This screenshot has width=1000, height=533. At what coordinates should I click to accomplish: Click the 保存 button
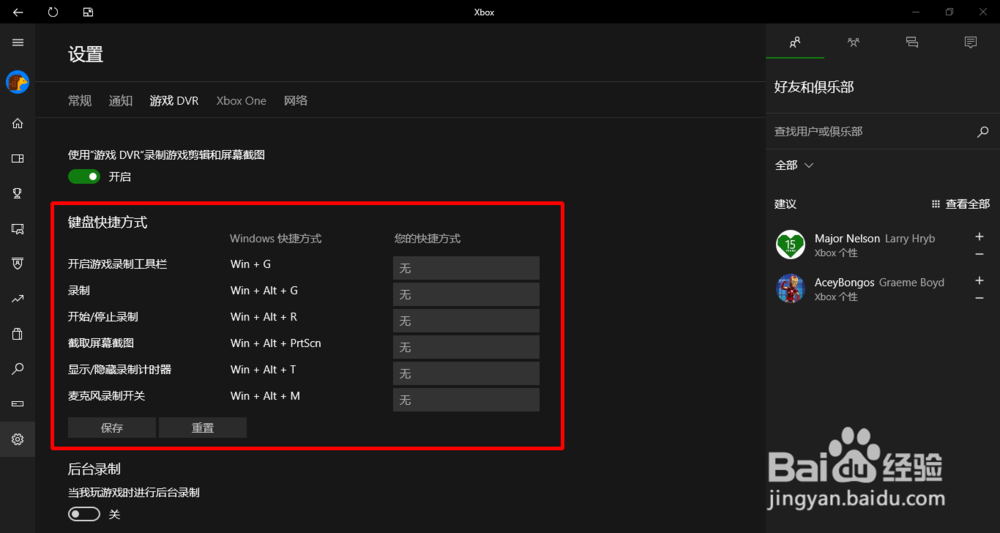tap(112, 428)
